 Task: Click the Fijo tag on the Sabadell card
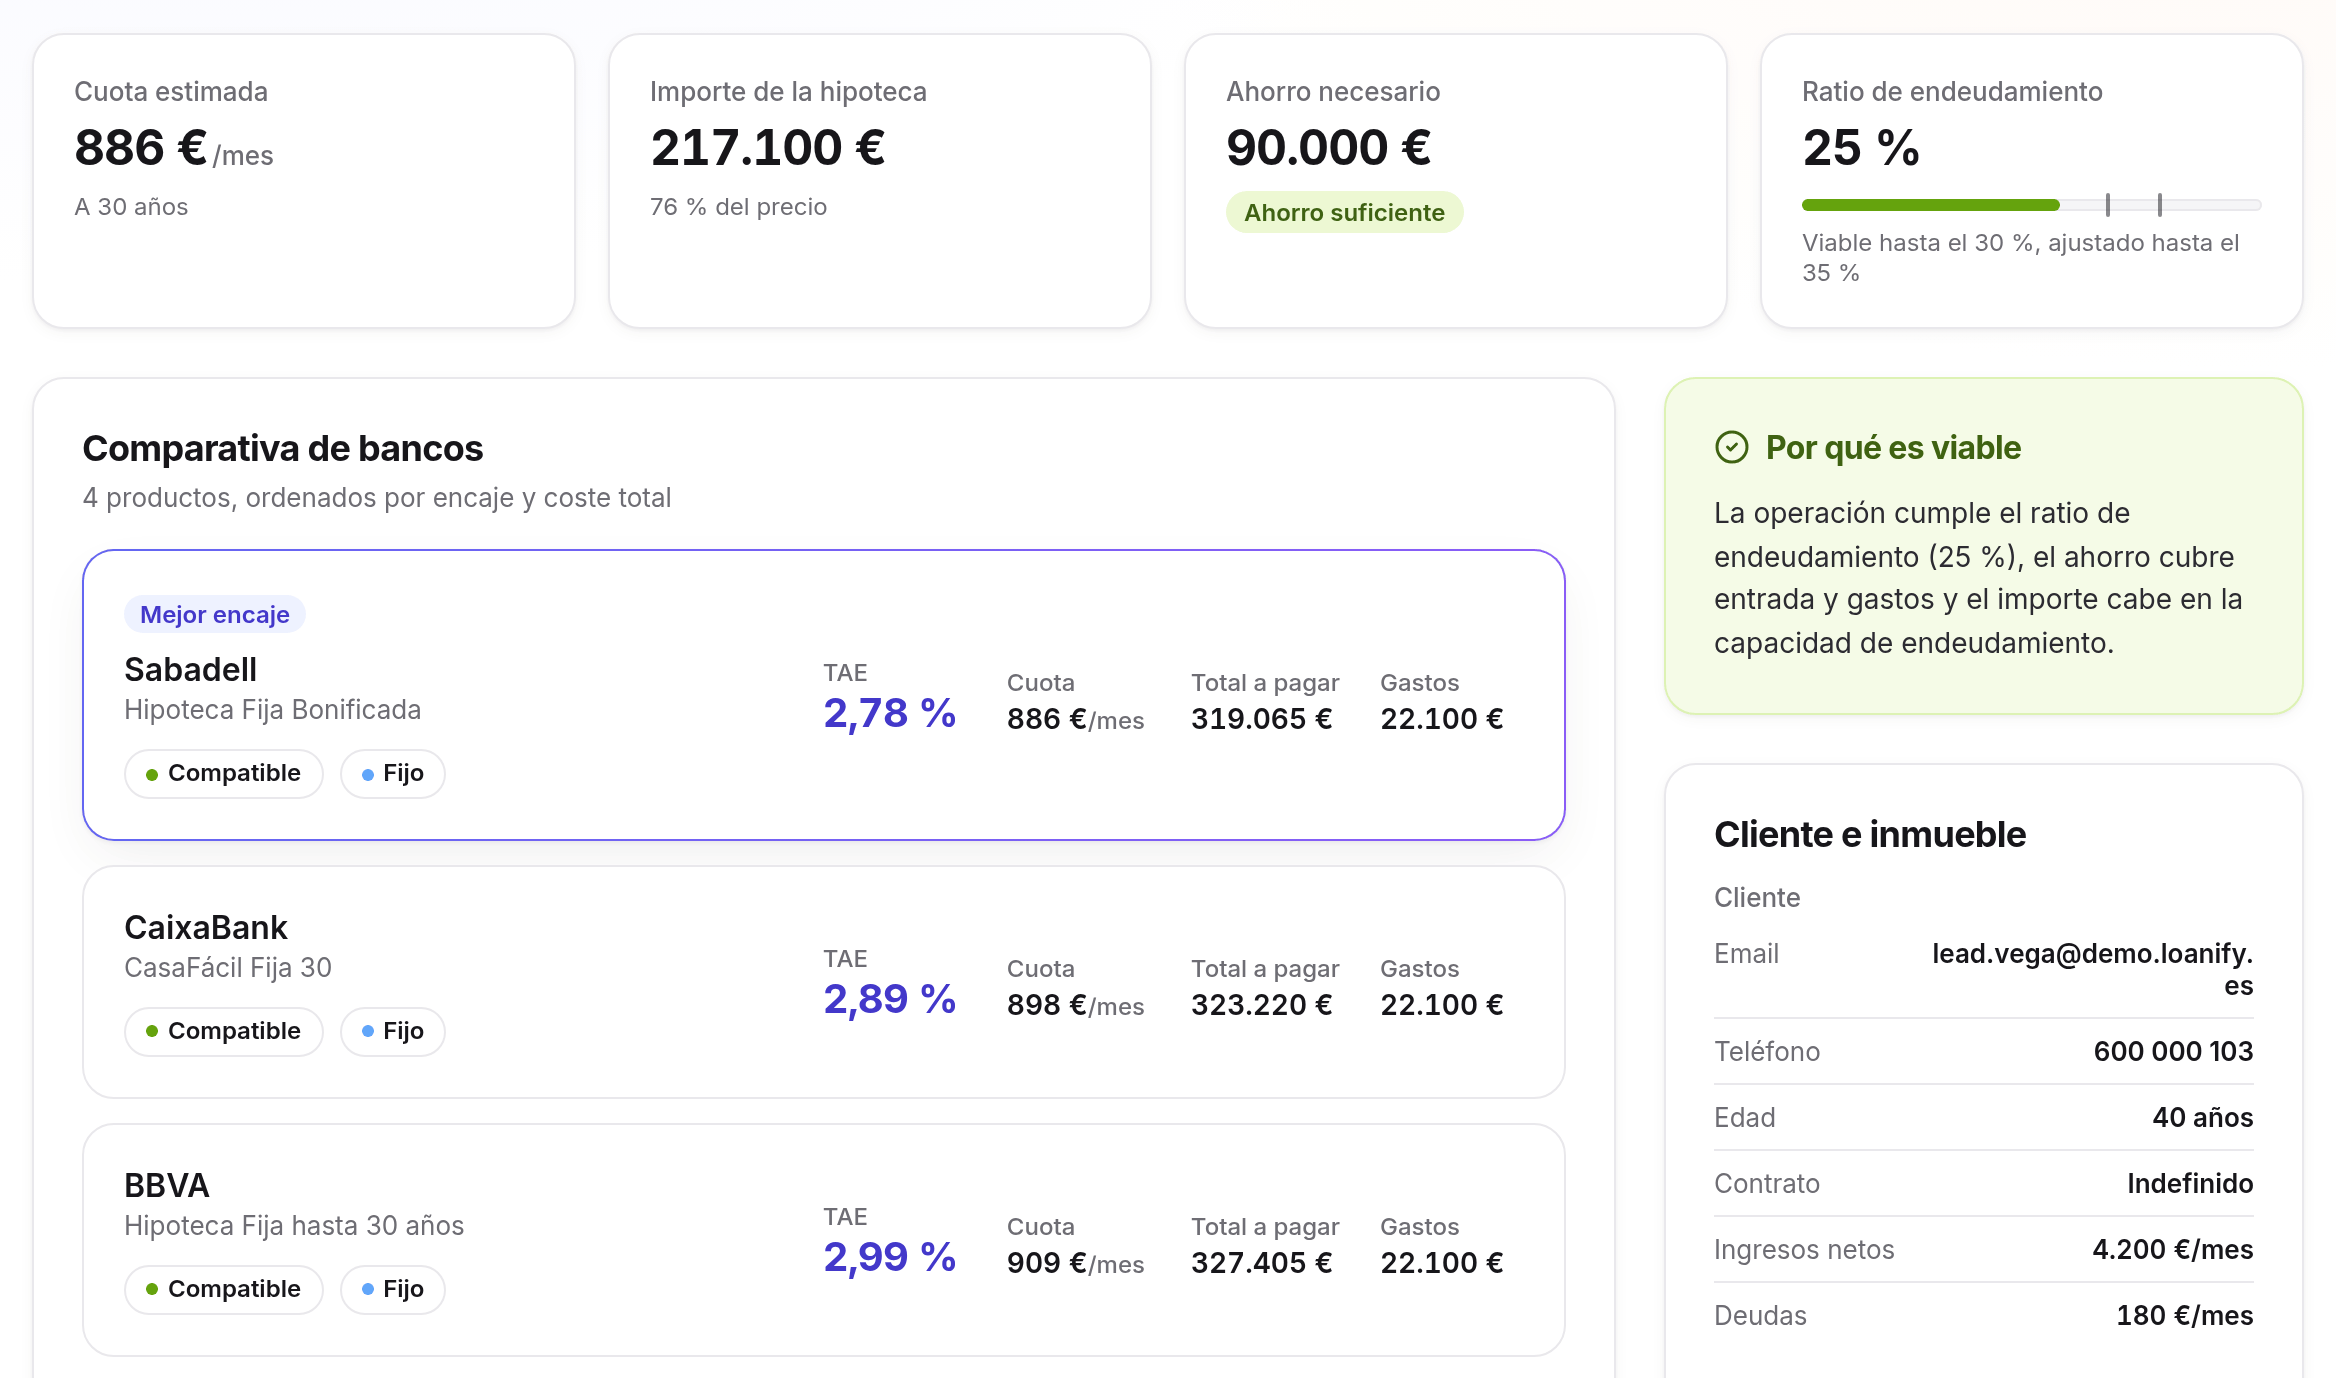tap(393, 773)
